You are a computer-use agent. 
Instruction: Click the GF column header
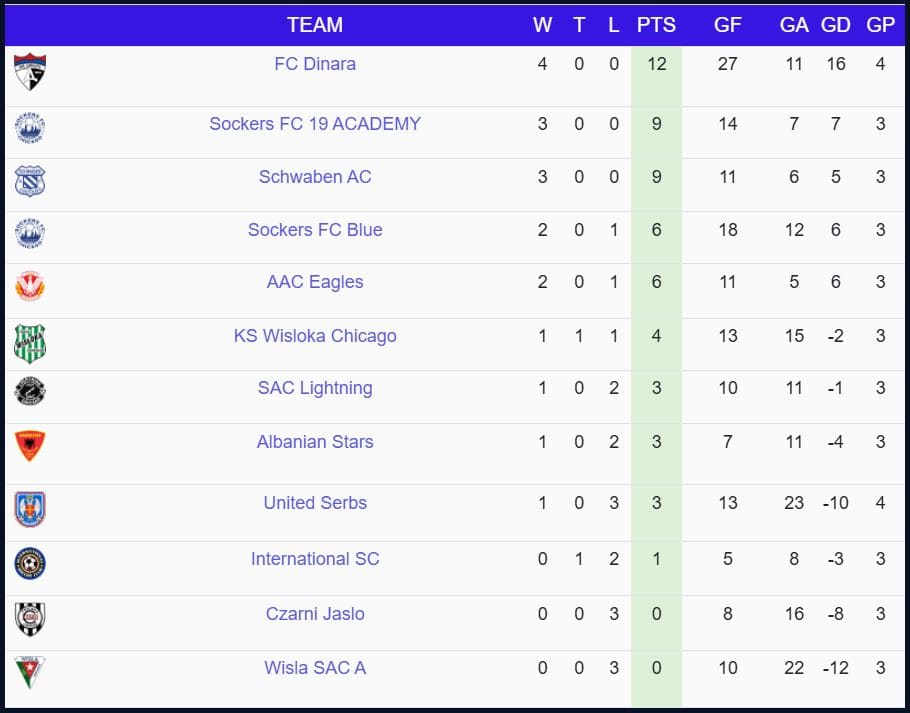pyautogui.click(x=728, y=25)
